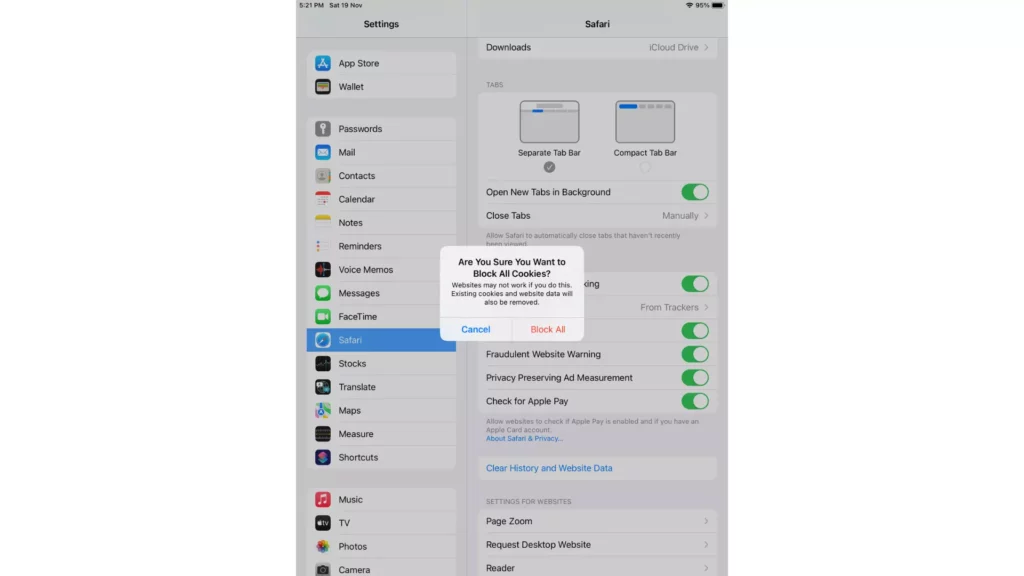Open the Reminders icon
1024x576 pixels.
click(323, 246)
